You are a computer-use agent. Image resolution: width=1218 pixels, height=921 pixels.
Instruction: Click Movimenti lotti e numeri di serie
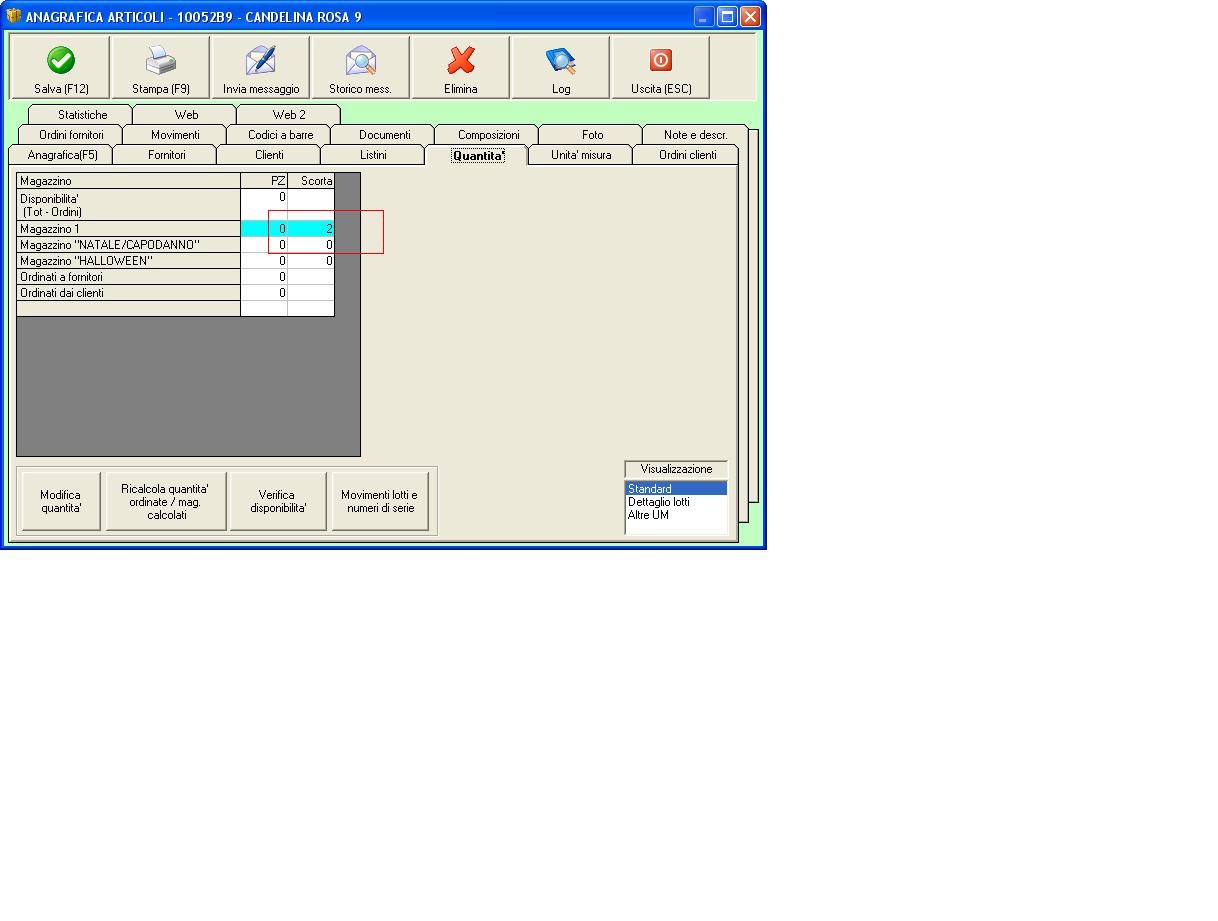tap(379, 501)
